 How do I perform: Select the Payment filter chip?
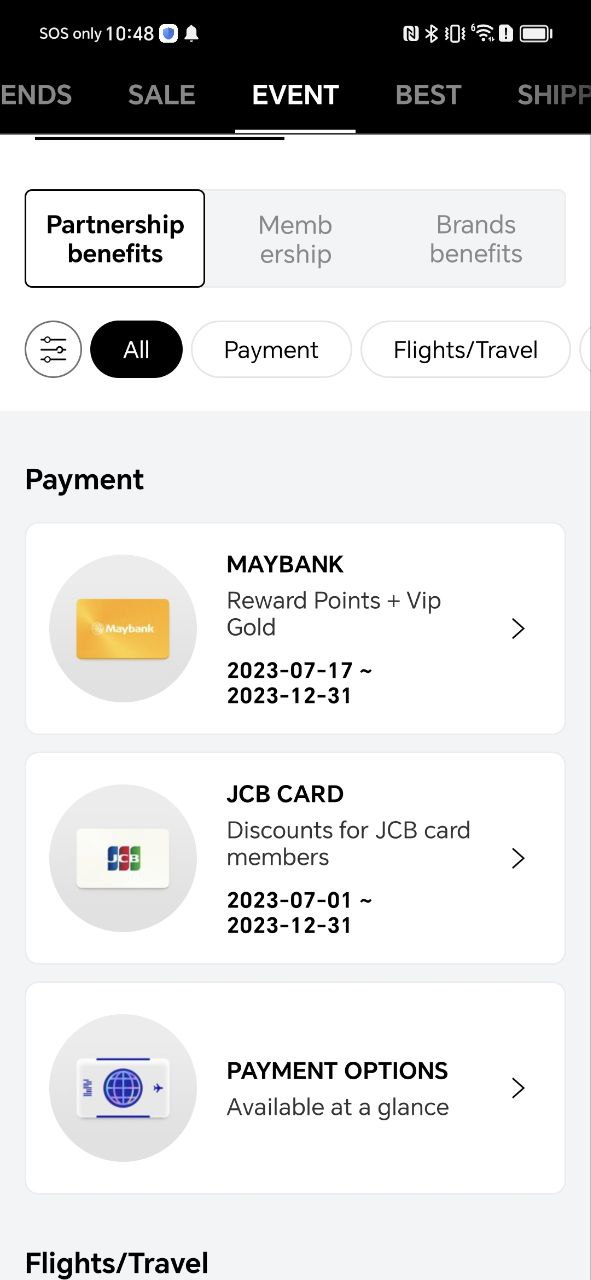coord(271,349)
